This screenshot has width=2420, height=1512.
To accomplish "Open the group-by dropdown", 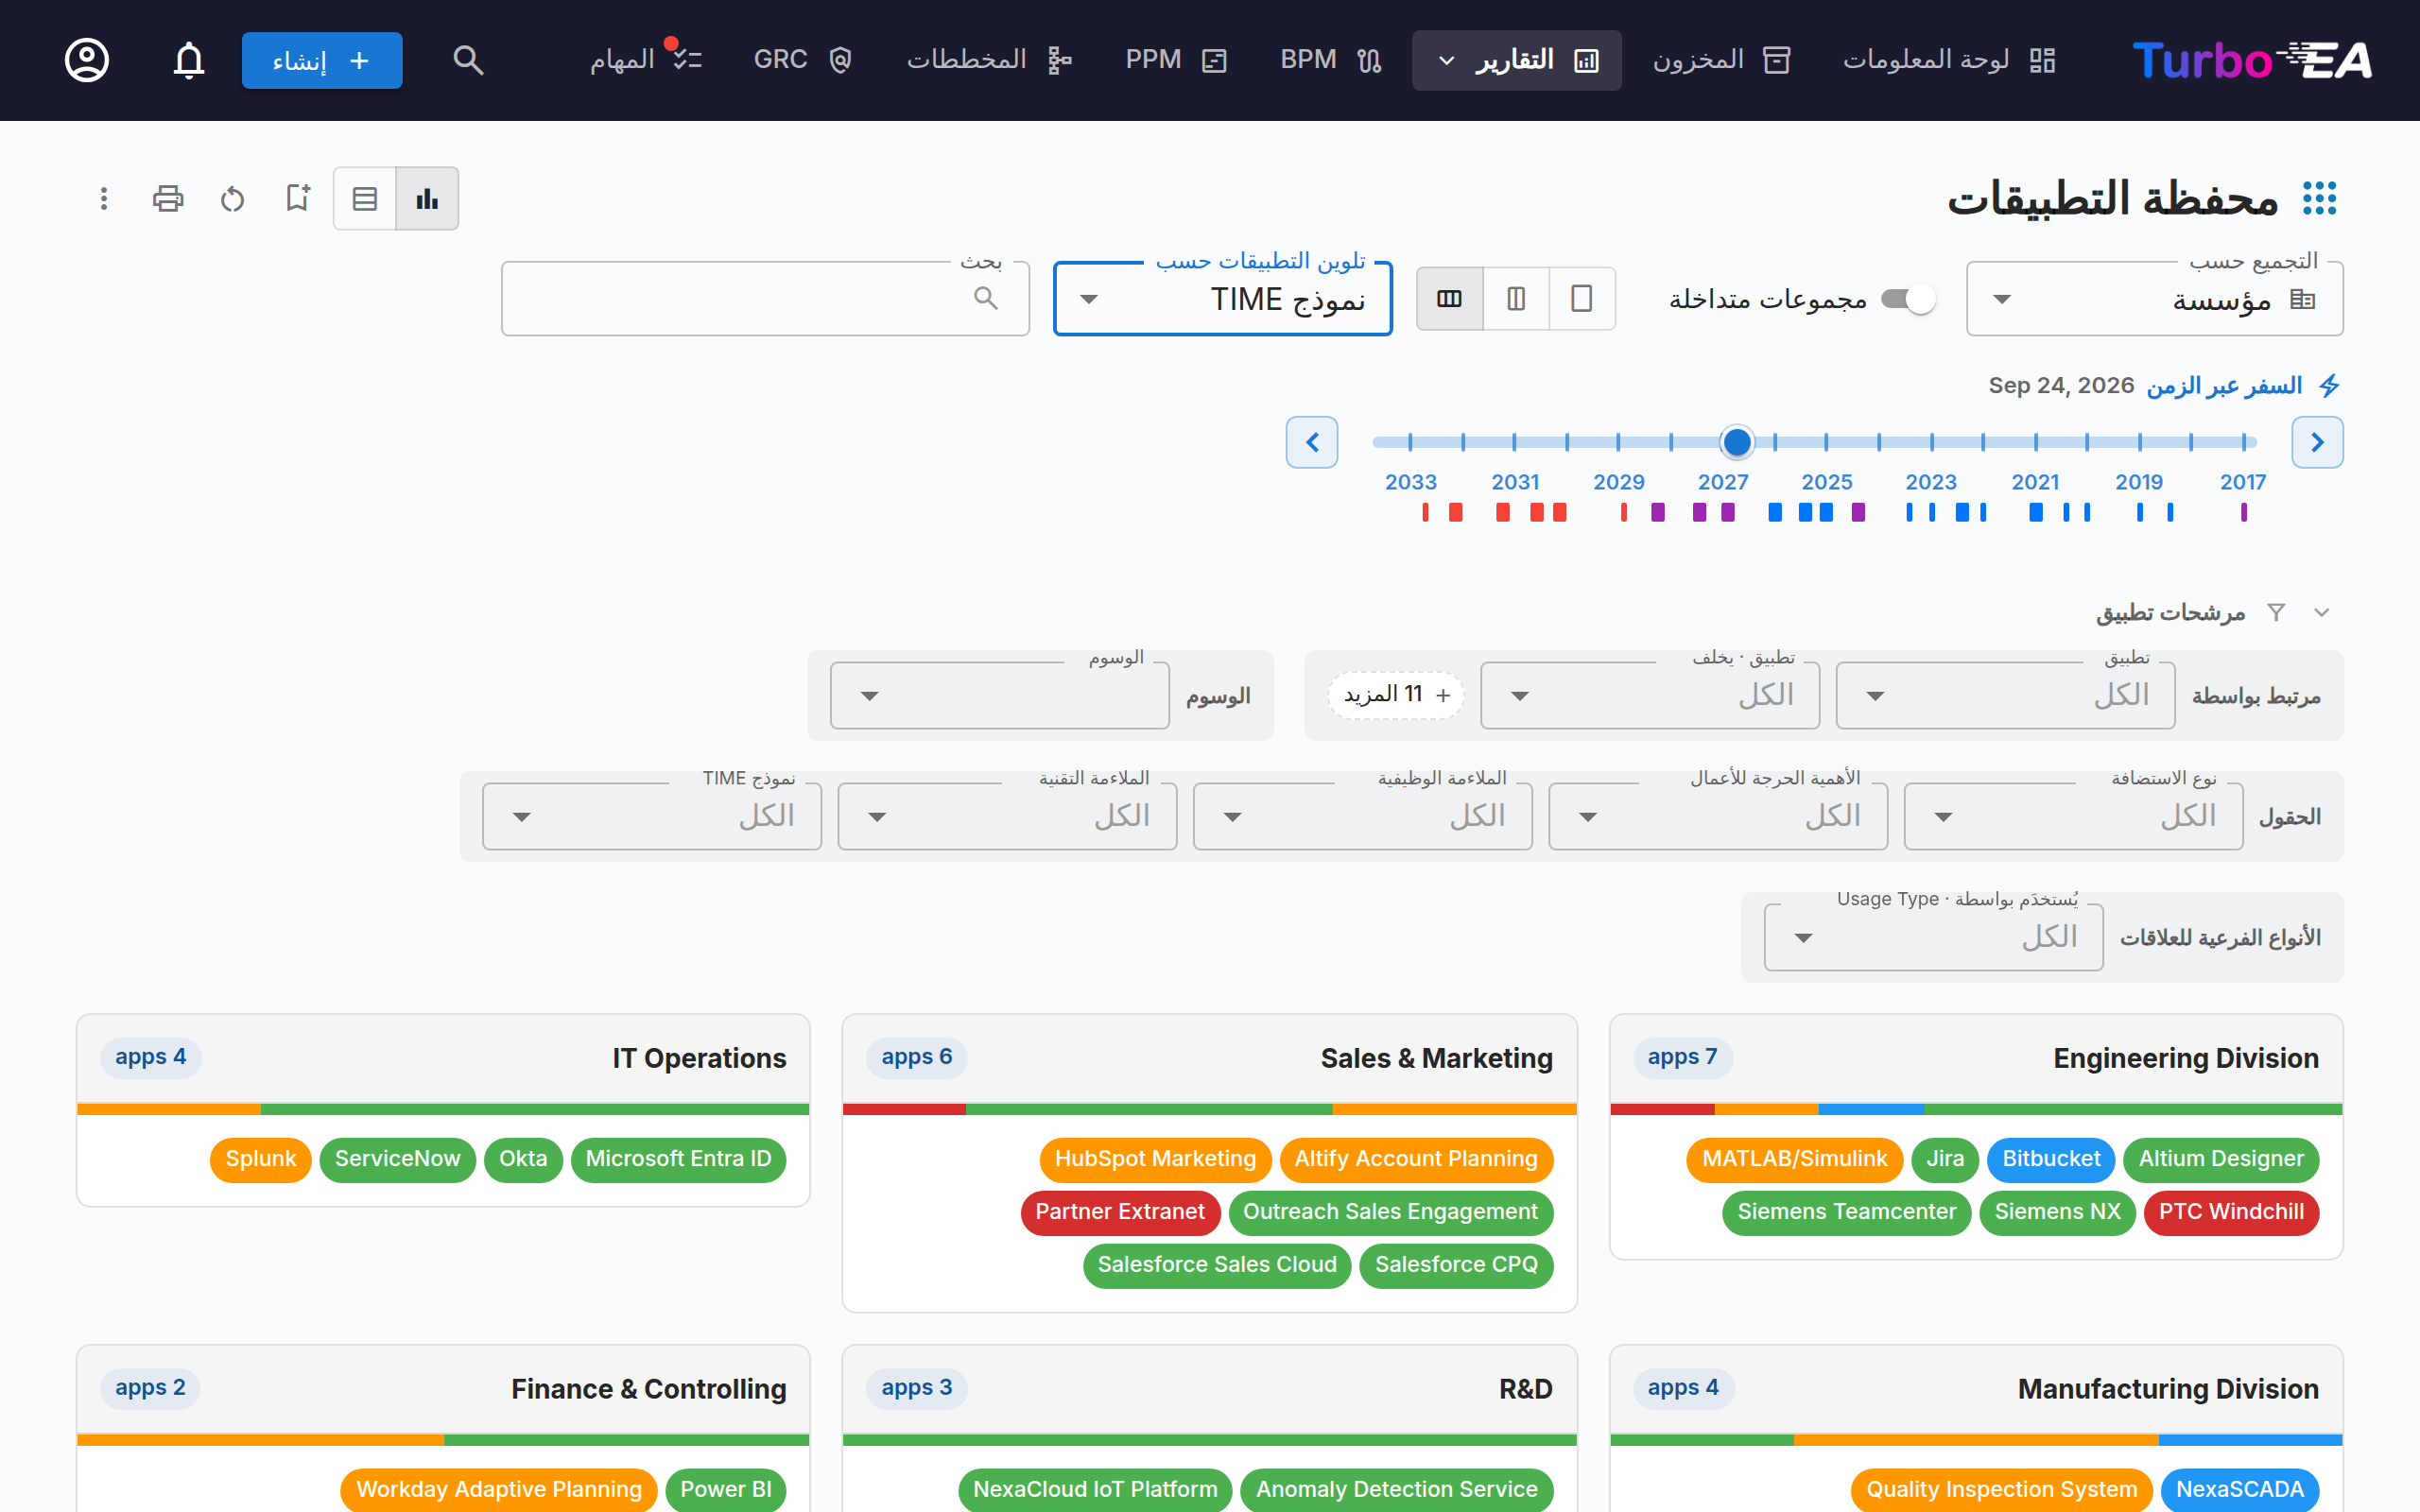I will [x=2155, y=299].
